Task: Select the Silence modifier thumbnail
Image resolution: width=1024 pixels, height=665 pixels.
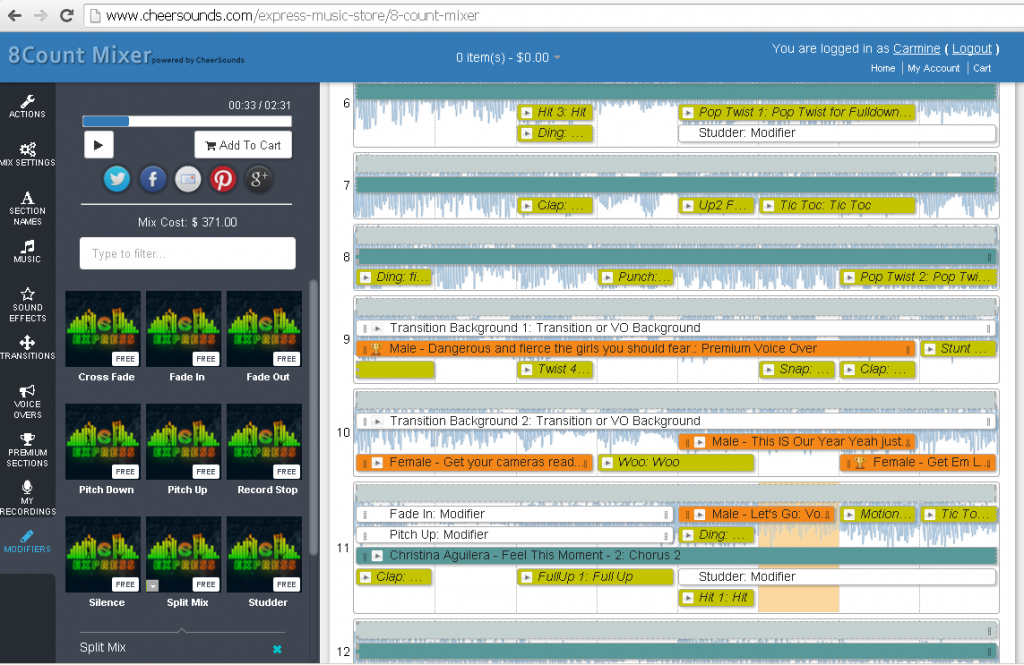Action: (103, 555)
